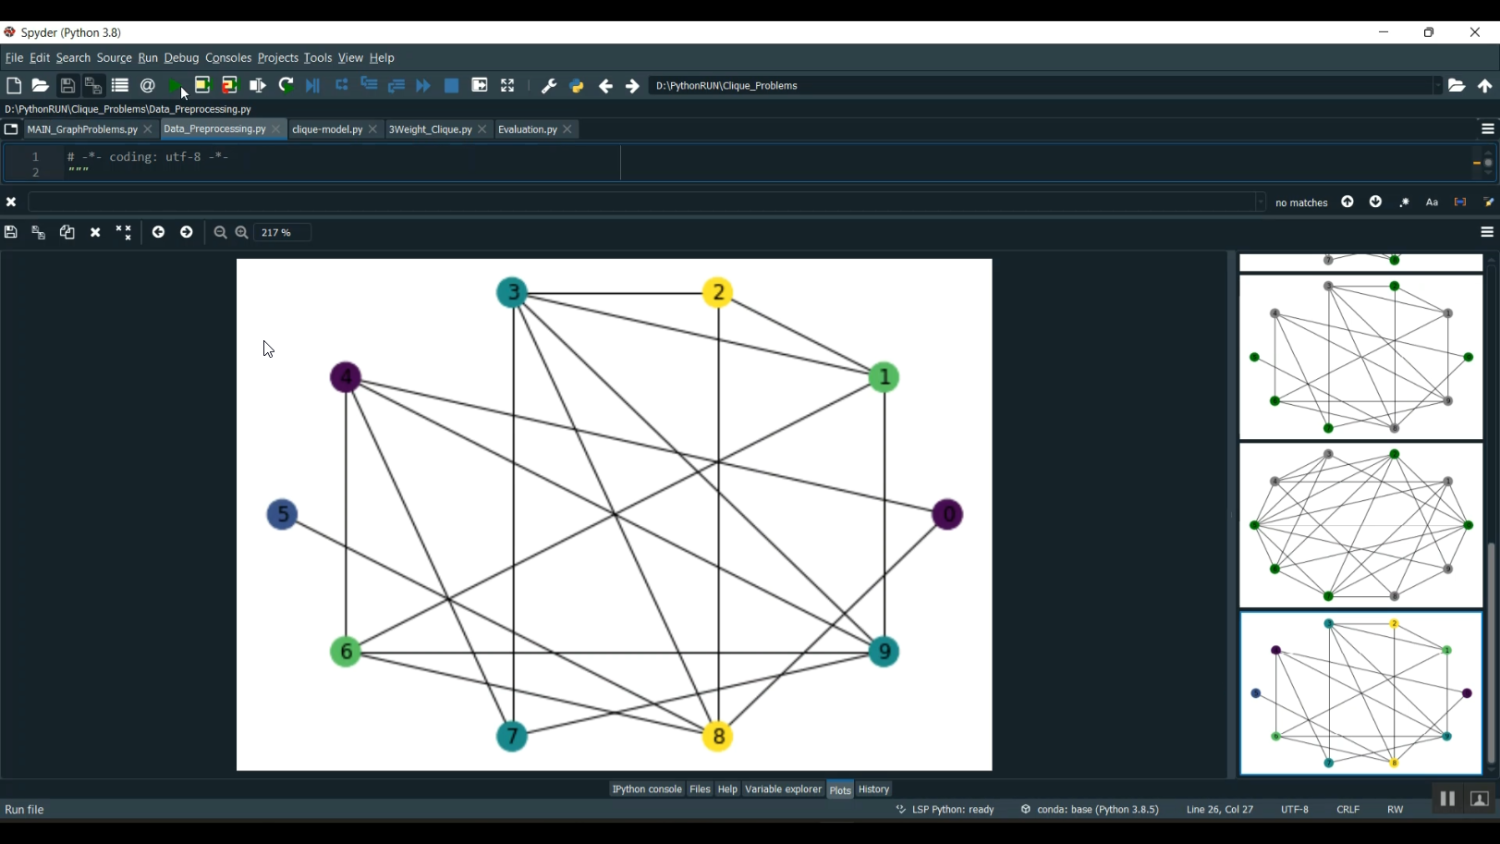Switch to the Variable explorer pane

[x=783, y=790]
